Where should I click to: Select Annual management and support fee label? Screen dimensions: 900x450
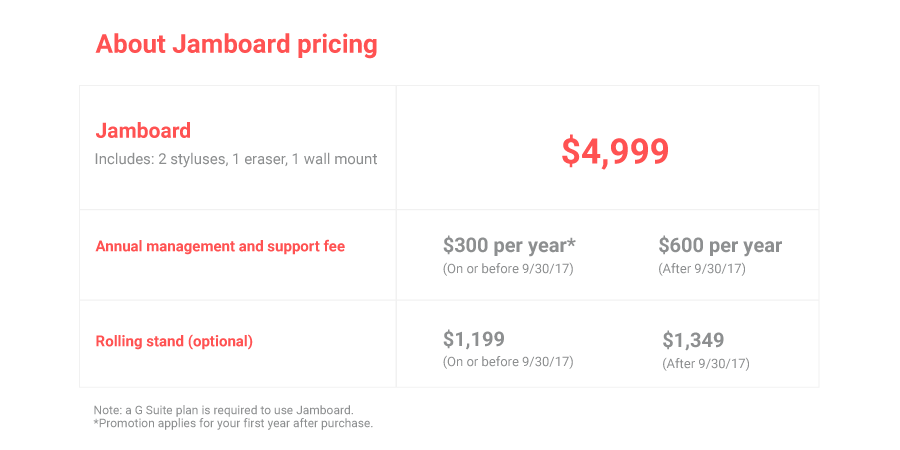pyautogui.click(x=220, y=247)
